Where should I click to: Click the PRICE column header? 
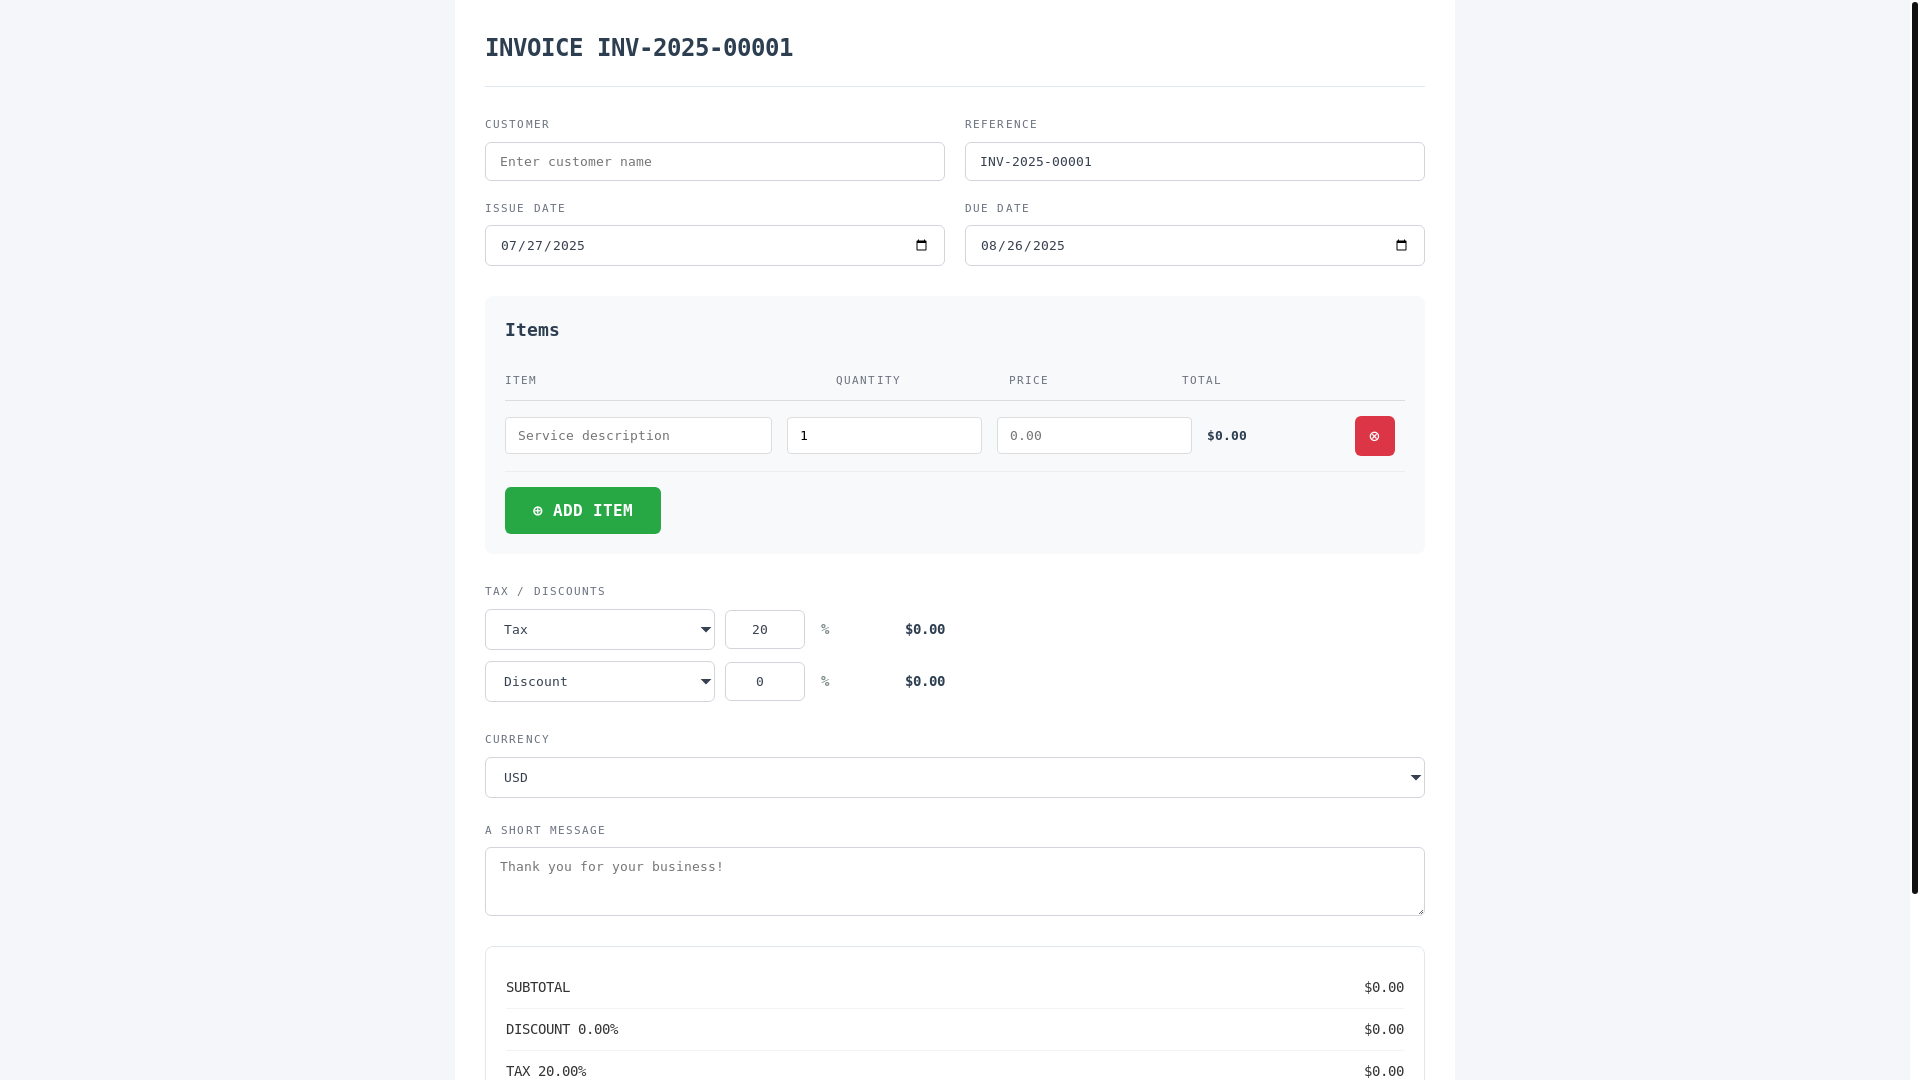[x=1029, y=381]
